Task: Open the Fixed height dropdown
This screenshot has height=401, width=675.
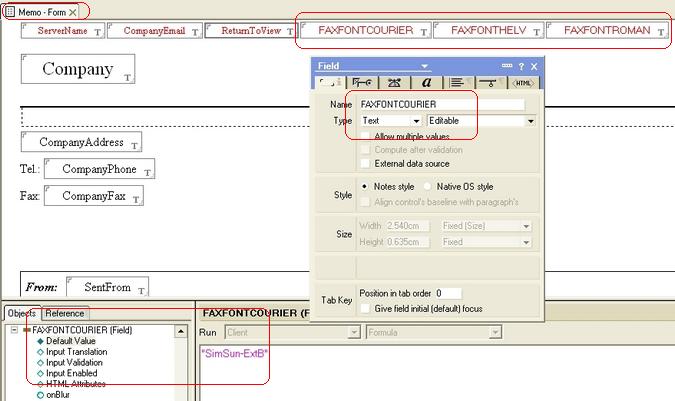Action: point(526,242)
